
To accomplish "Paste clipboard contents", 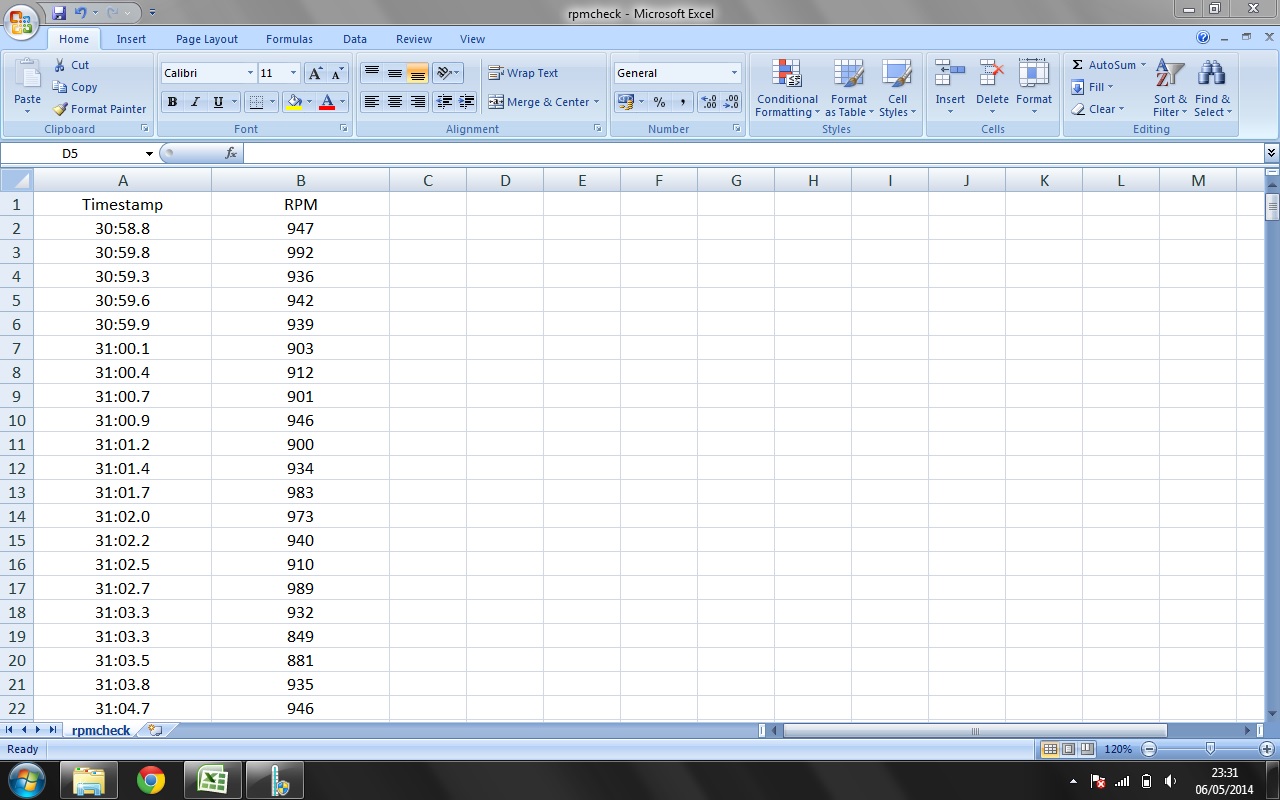I will pos(27,85).
